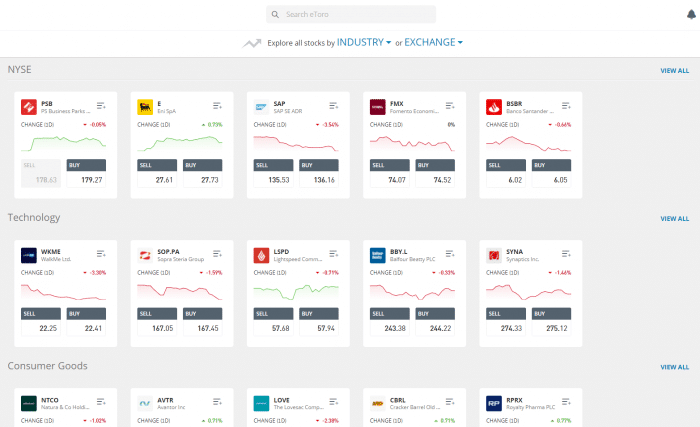Add CBRL to watchlist icon
This screenshot has height=427, width=700.
click(x=450, y=402)
